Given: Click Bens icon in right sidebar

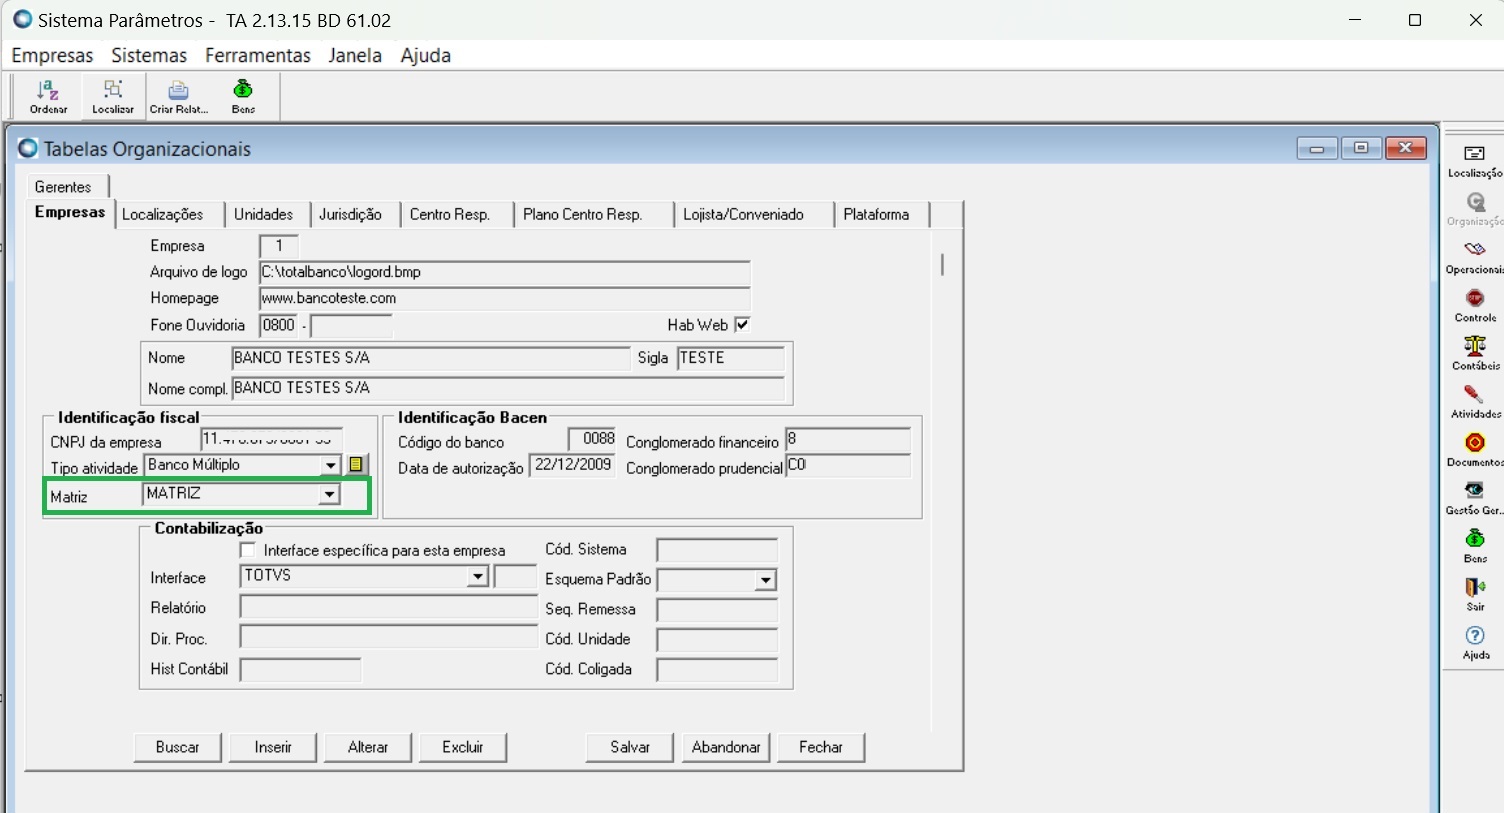Looking at the screenshot, I should (x=1475, y=546).
